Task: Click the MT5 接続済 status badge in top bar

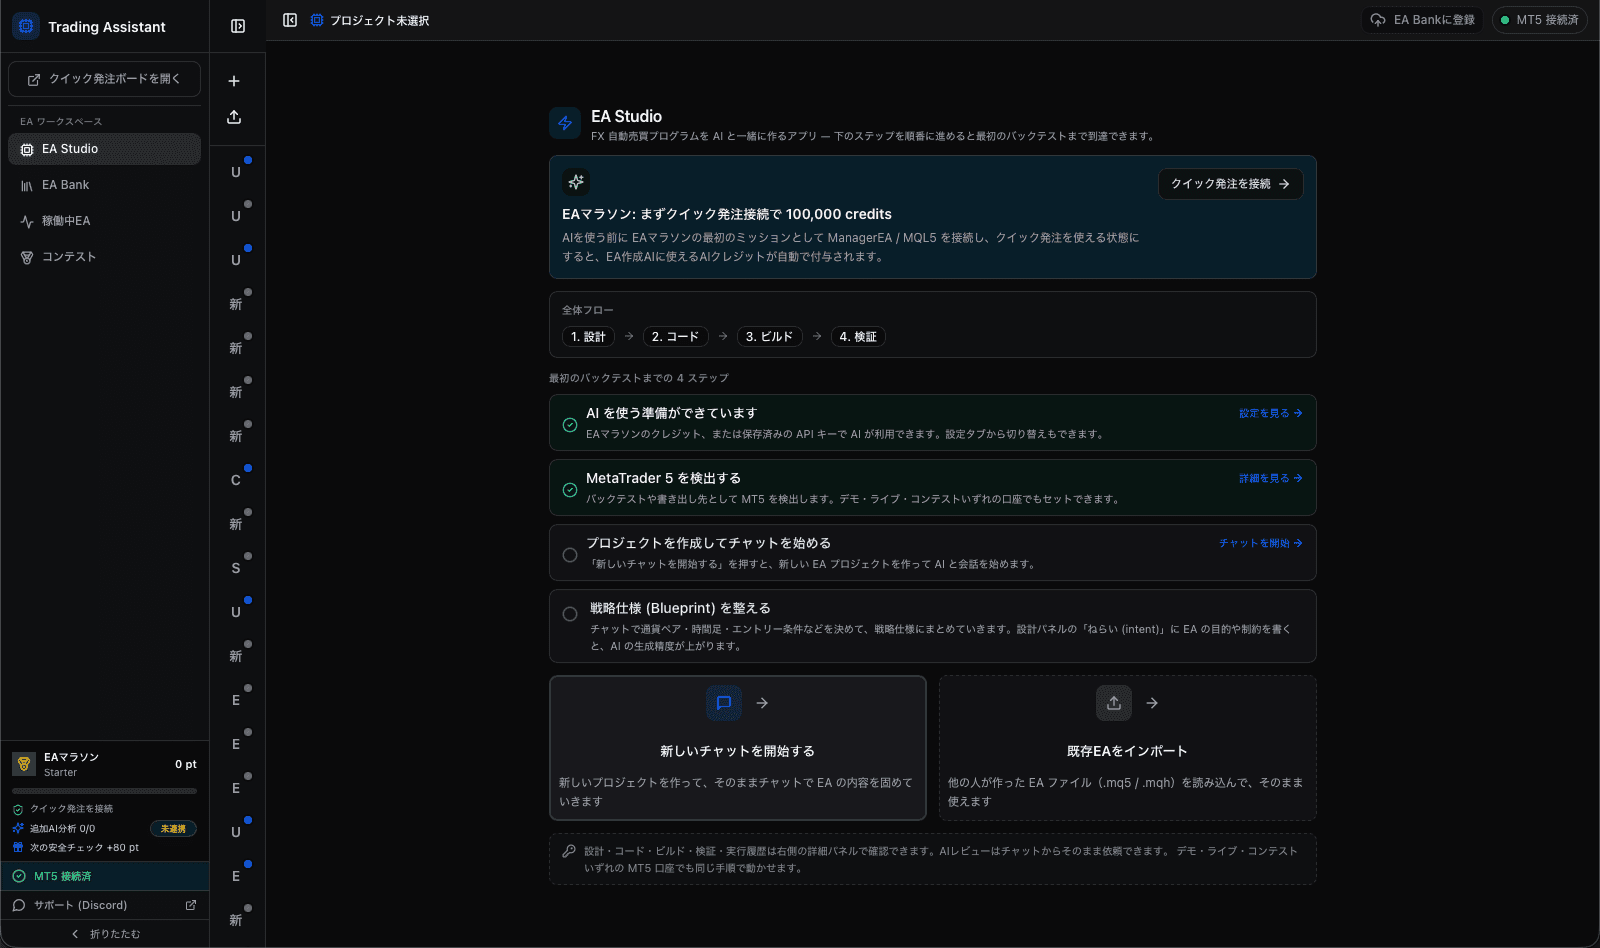Action: [x=1540, y=20]
